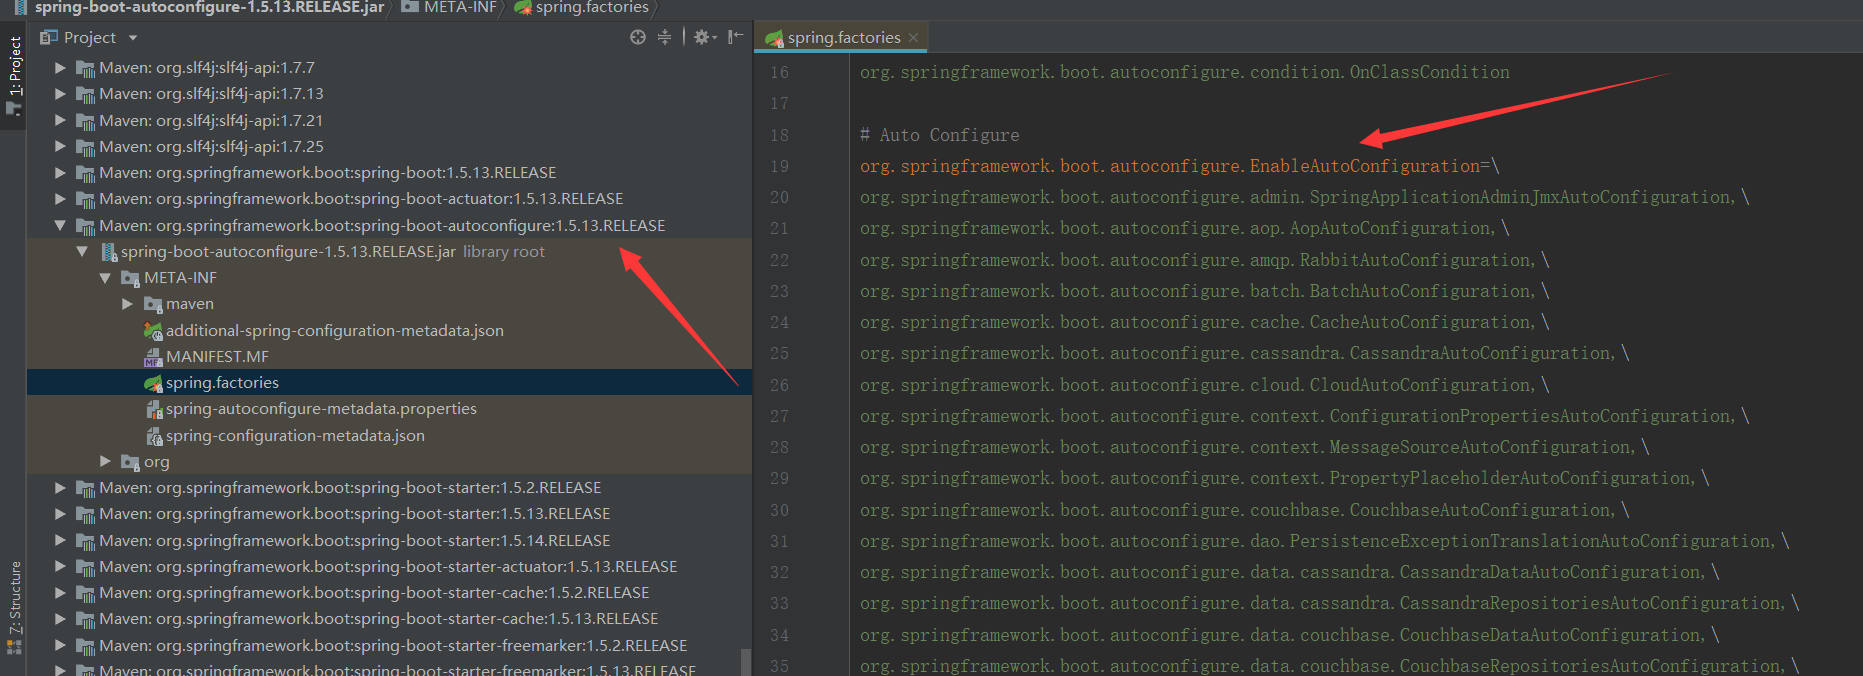
Task: Click the RabbitAutoConfiguration entry line
Action: [1204, 260]
